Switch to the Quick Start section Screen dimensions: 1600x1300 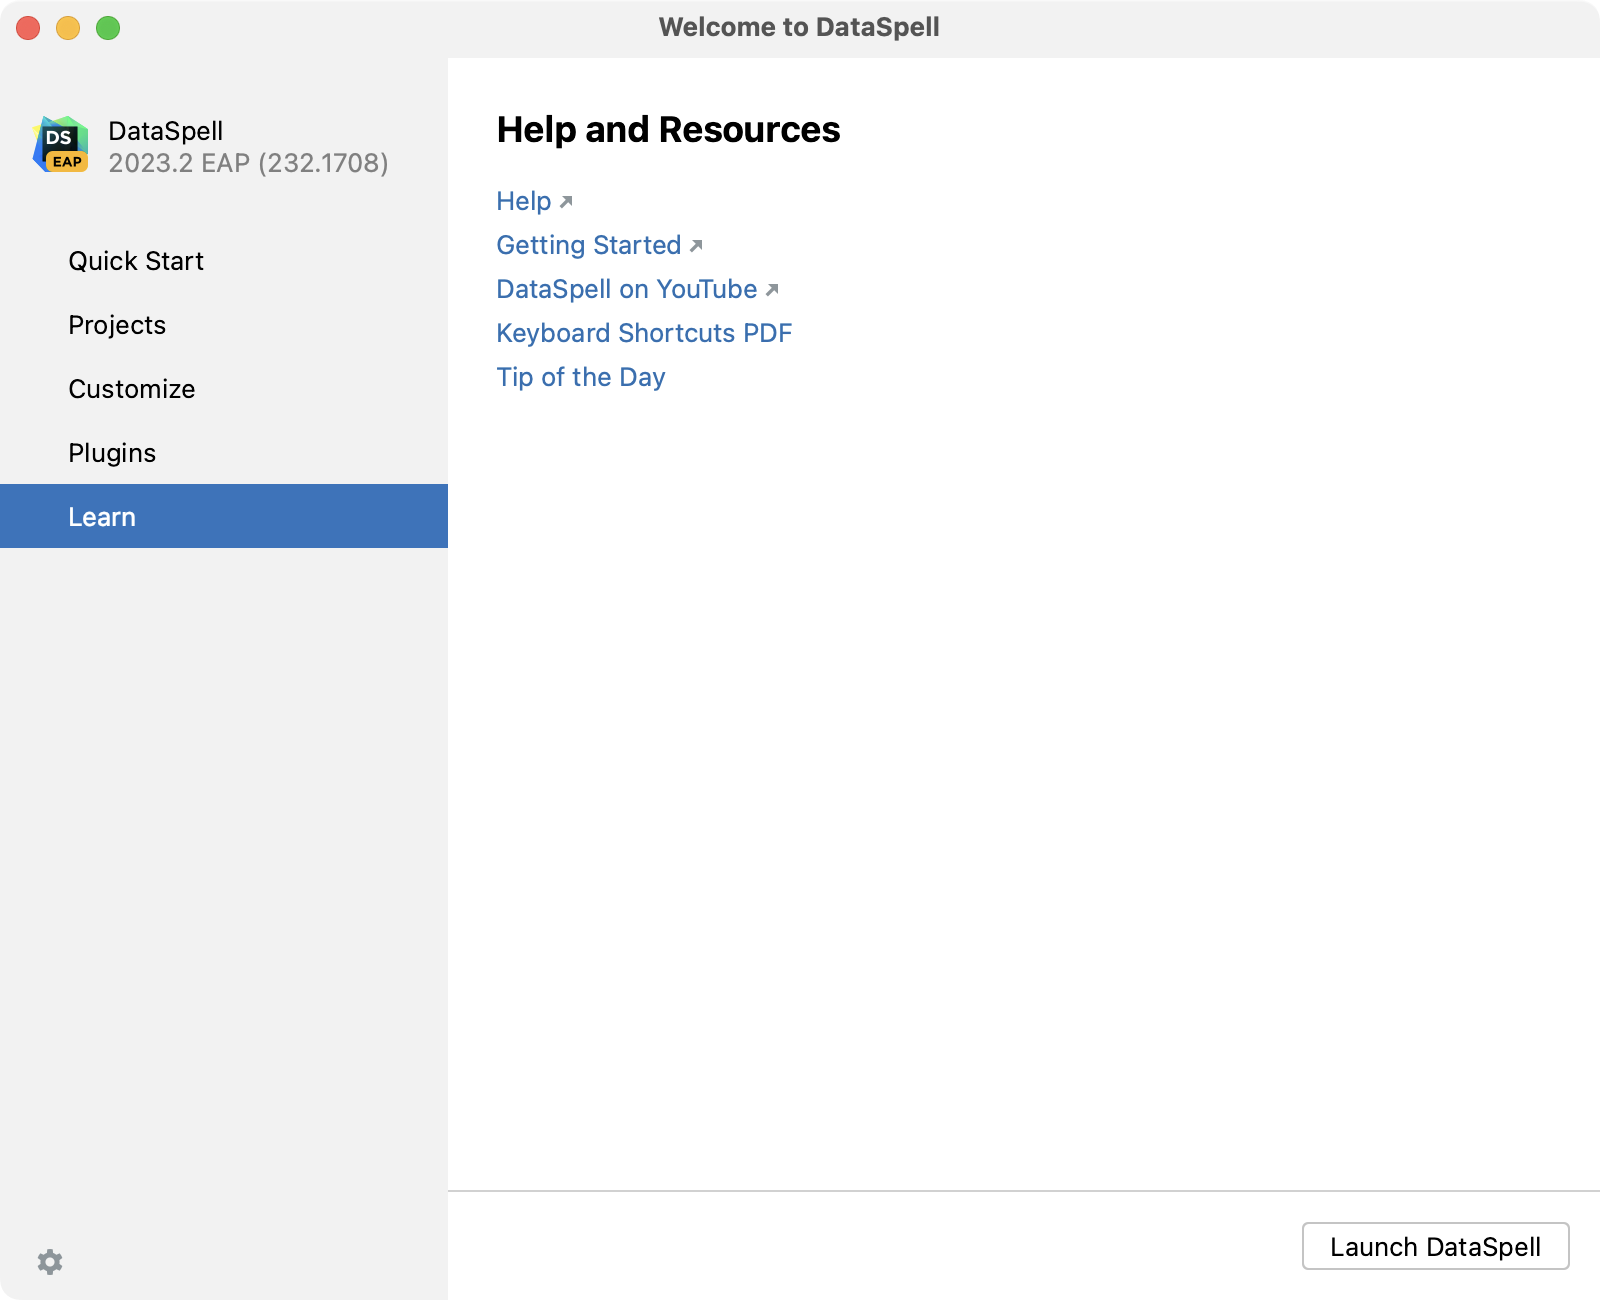tap(135, 261)
